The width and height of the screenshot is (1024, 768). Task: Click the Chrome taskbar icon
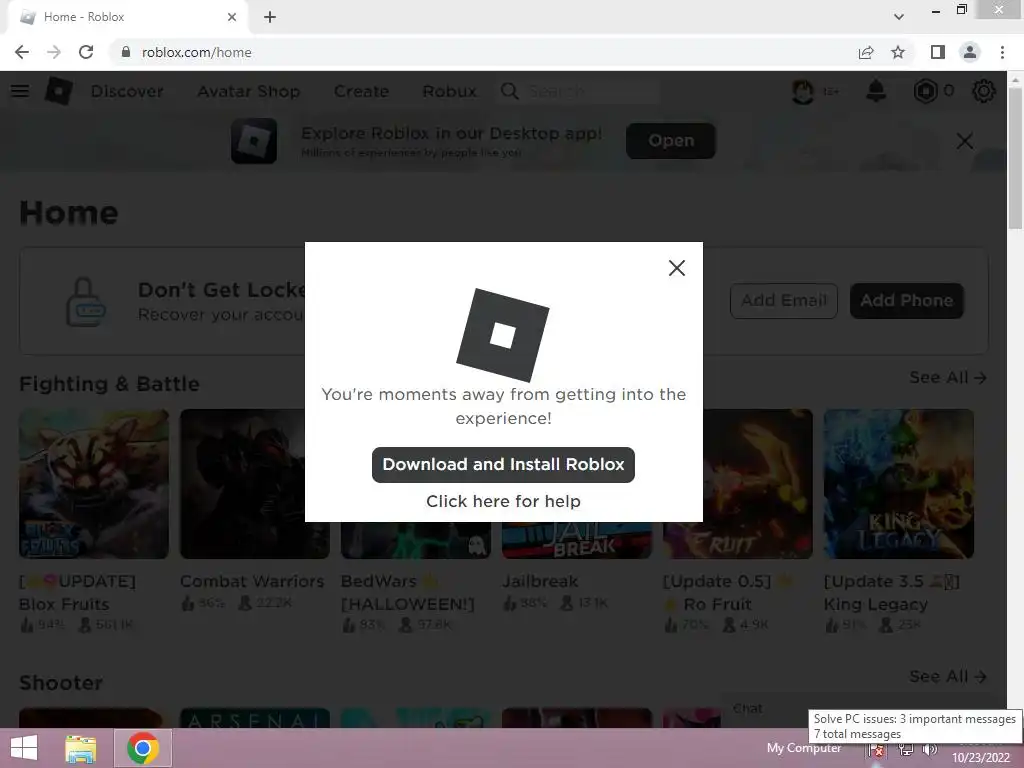click(143, 748)
